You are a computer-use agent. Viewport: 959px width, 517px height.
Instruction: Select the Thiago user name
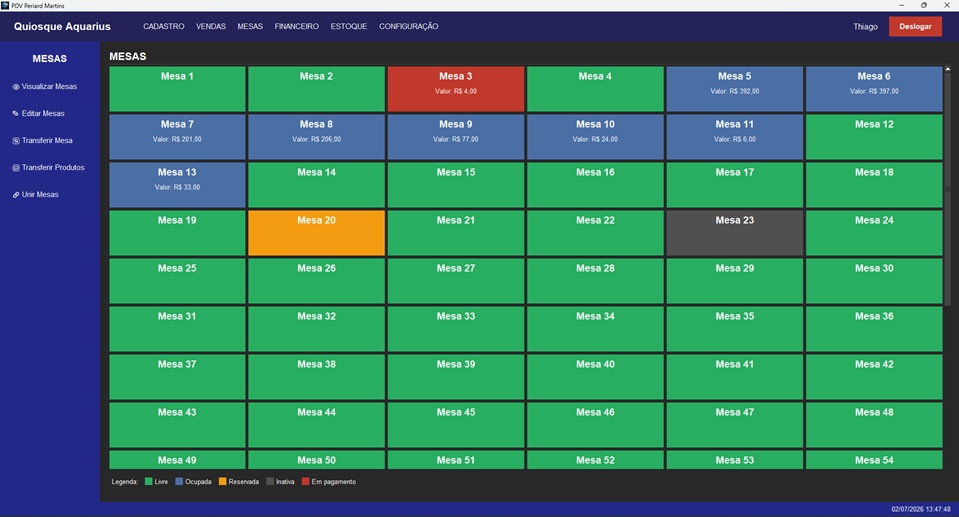[865, 27]
